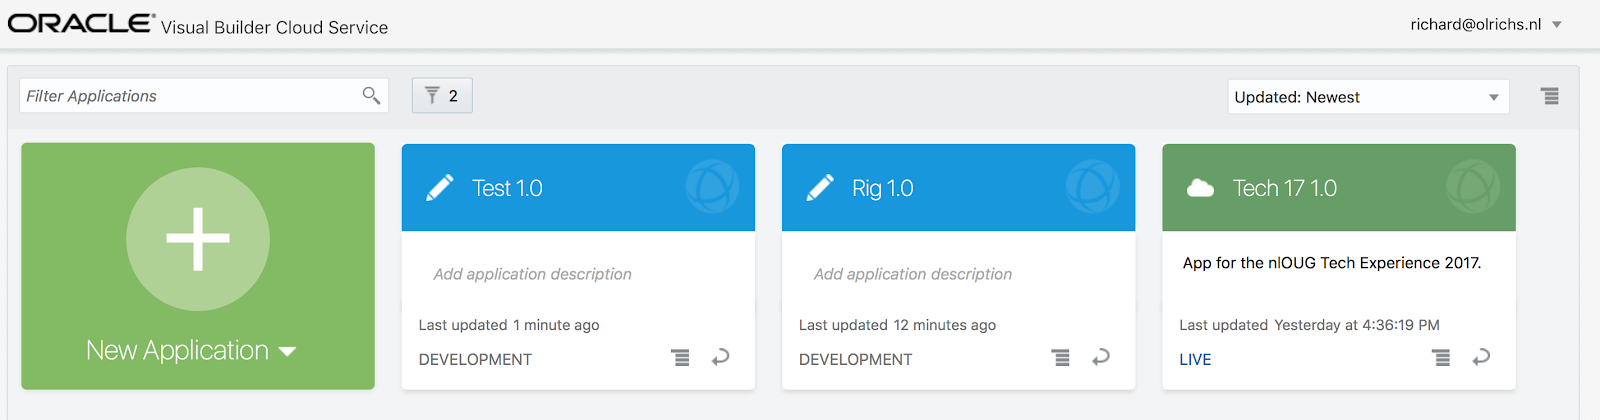
Task: Click the LIVE status link on Tech 17
Action: [1195, 360]
